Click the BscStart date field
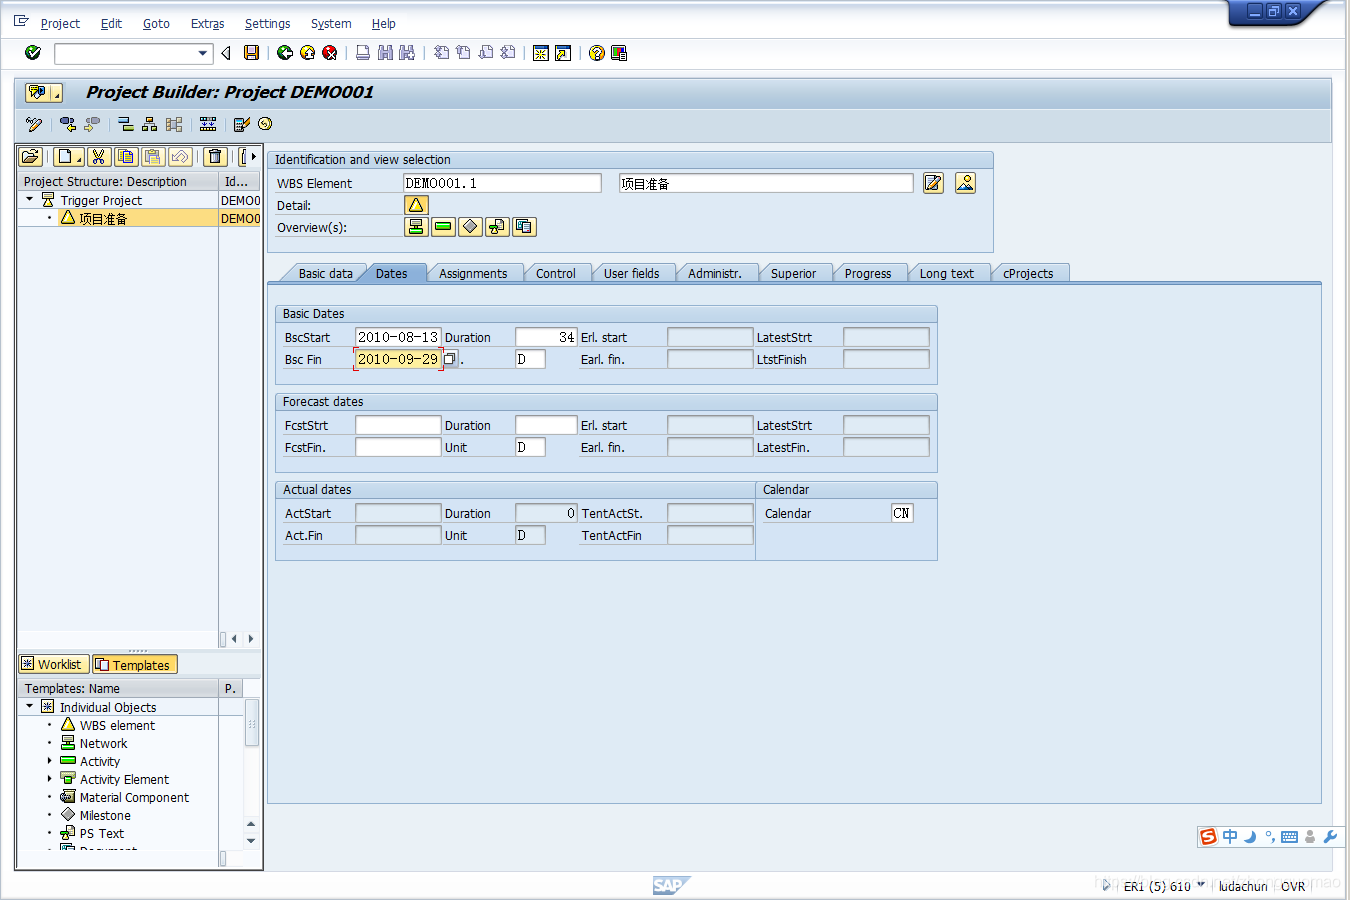The height and width of the screenshot is (900, 1350). click(398, 337)
